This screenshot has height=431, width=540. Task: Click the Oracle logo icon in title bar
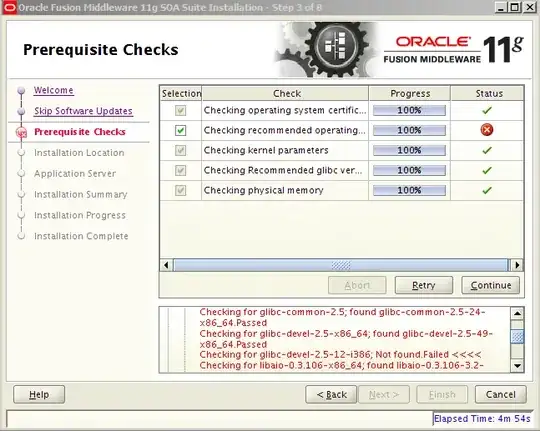(9, 8)
